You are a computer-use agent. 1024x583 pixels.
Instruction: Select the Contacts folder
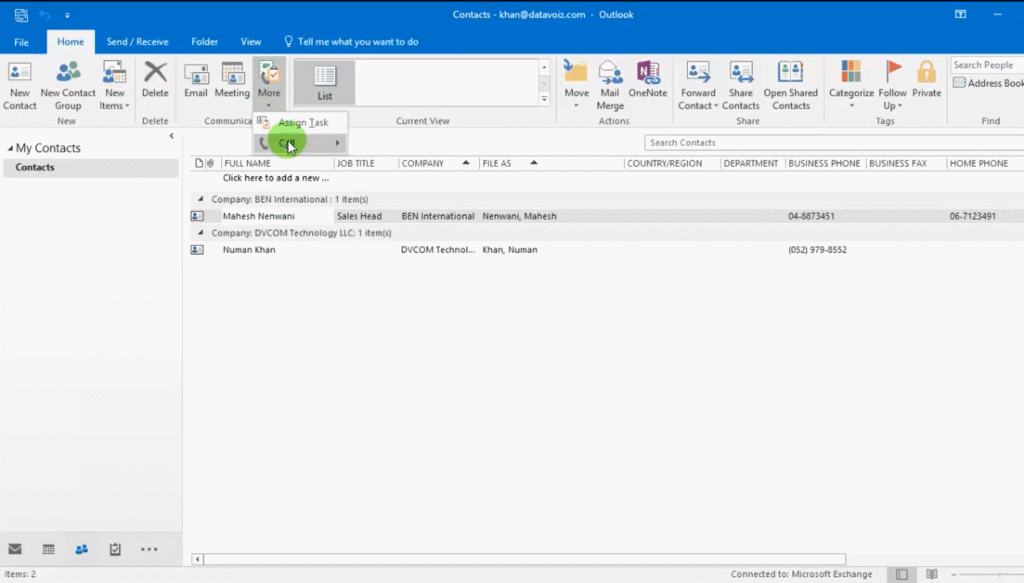click(91, 167)
